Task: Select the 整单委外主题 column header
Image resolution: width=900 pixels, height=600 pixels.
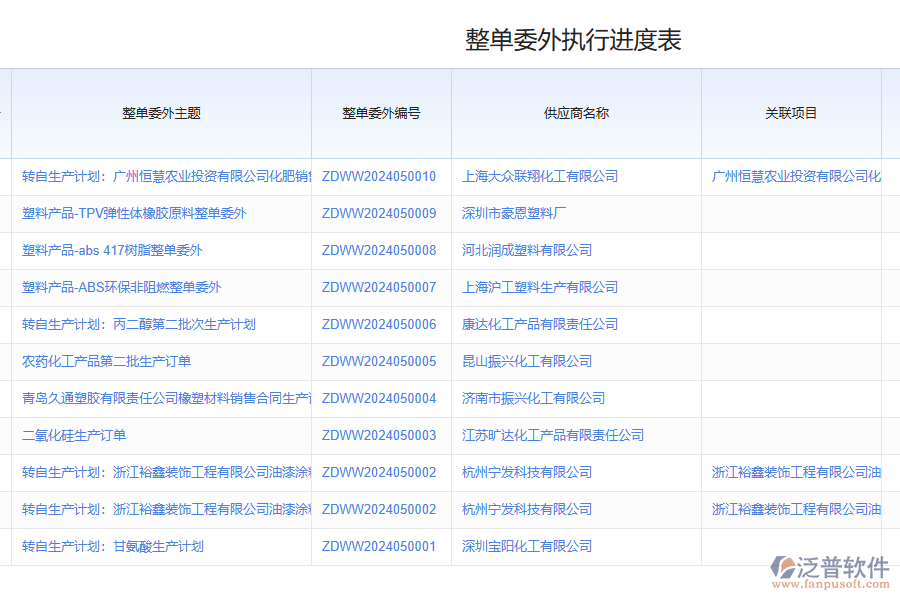Action: tap(159, 113)
